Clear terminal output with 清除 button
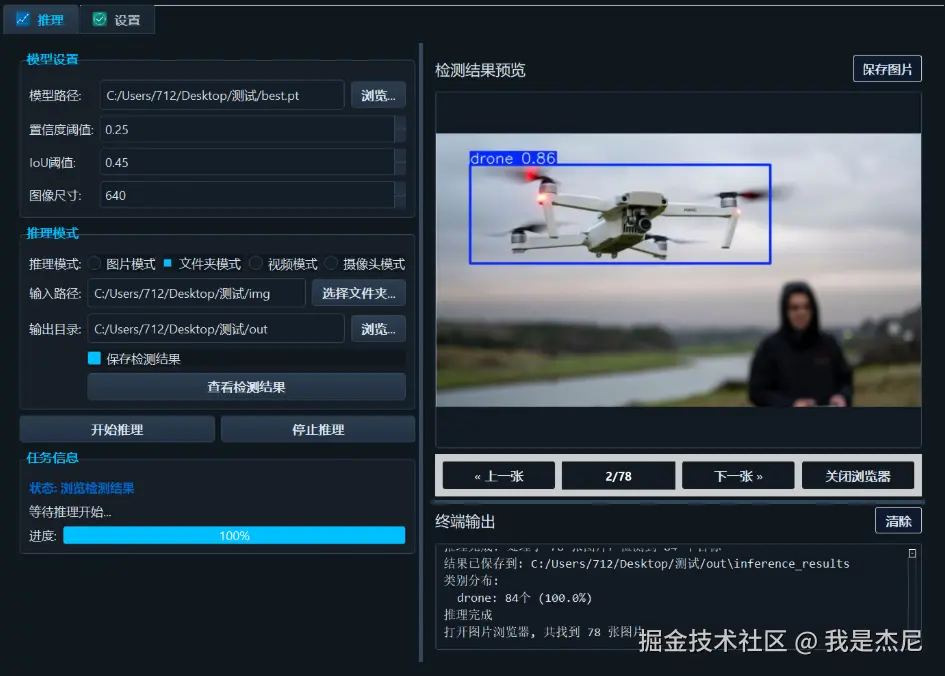This screenshot has width=945, height=676. (x=897, y=521)
